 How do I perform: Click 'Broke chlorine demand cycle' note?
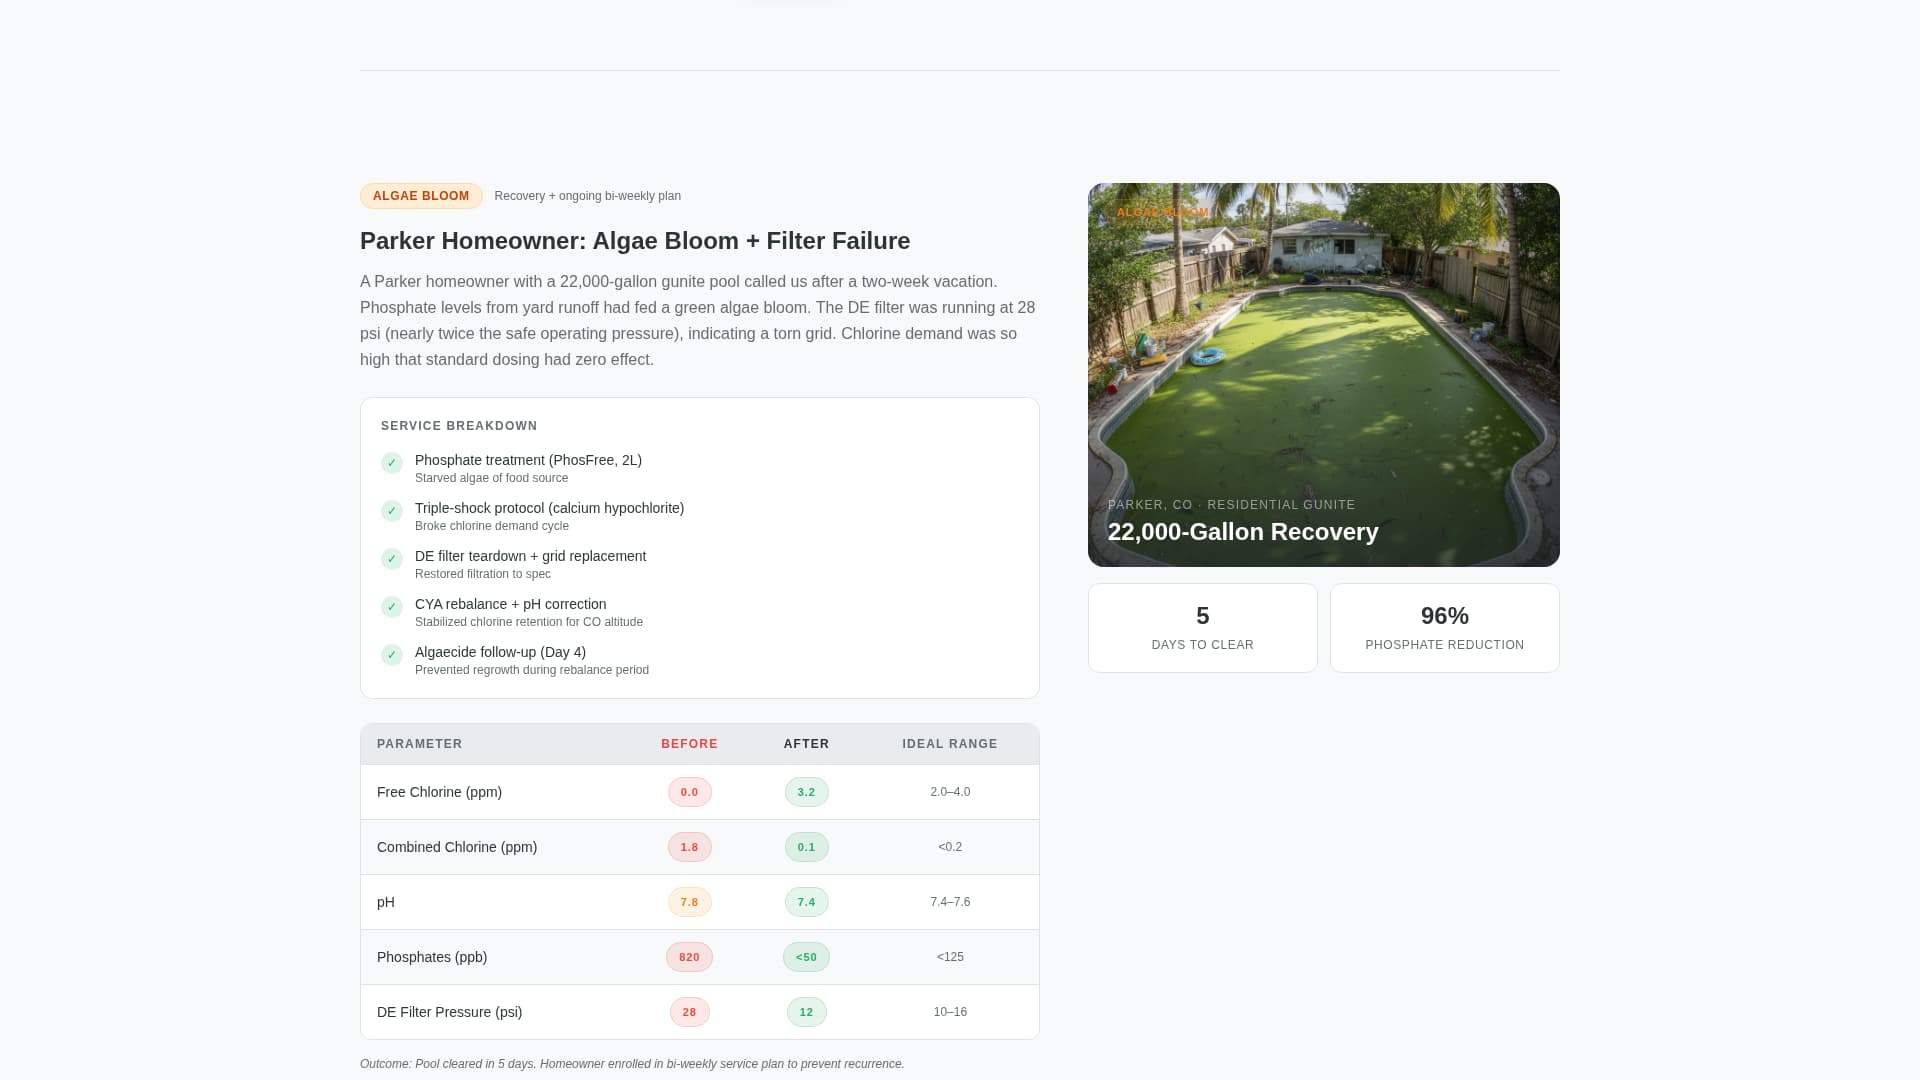coord(492,526)
